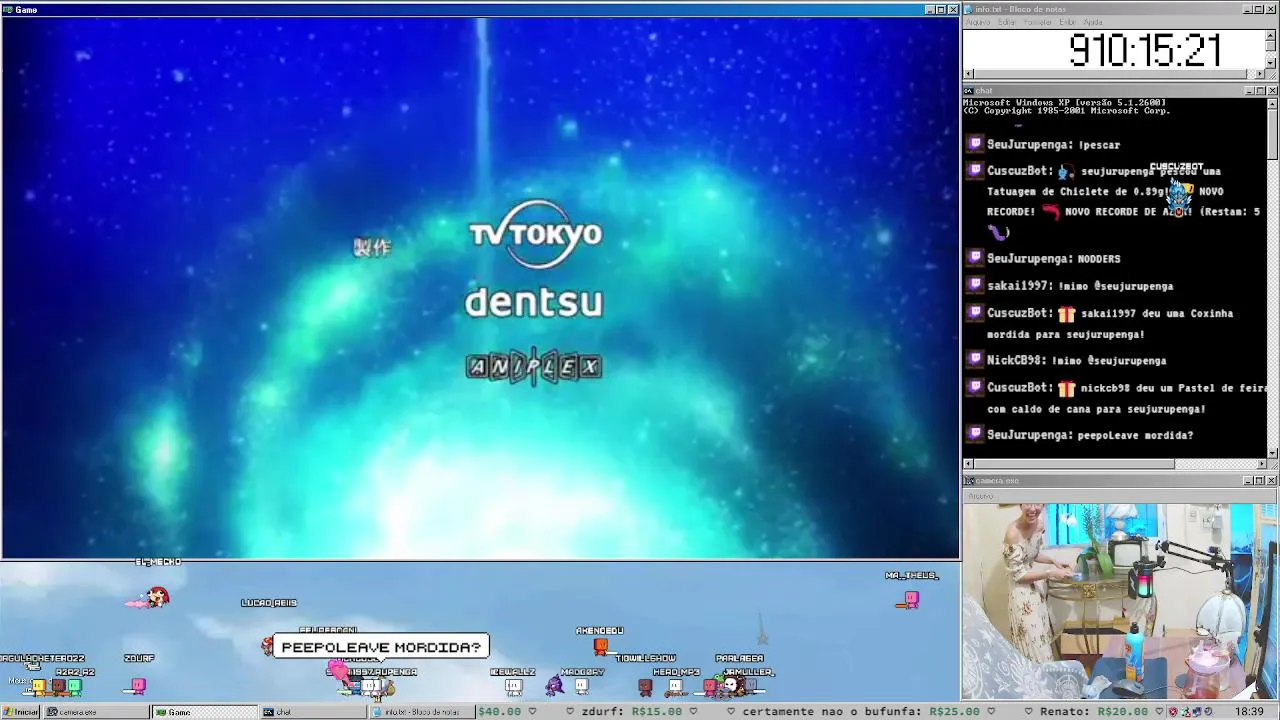1280x720 pixels.
Task: Open Editar menu in Bloco de notas
Action: pos(1007,22)
